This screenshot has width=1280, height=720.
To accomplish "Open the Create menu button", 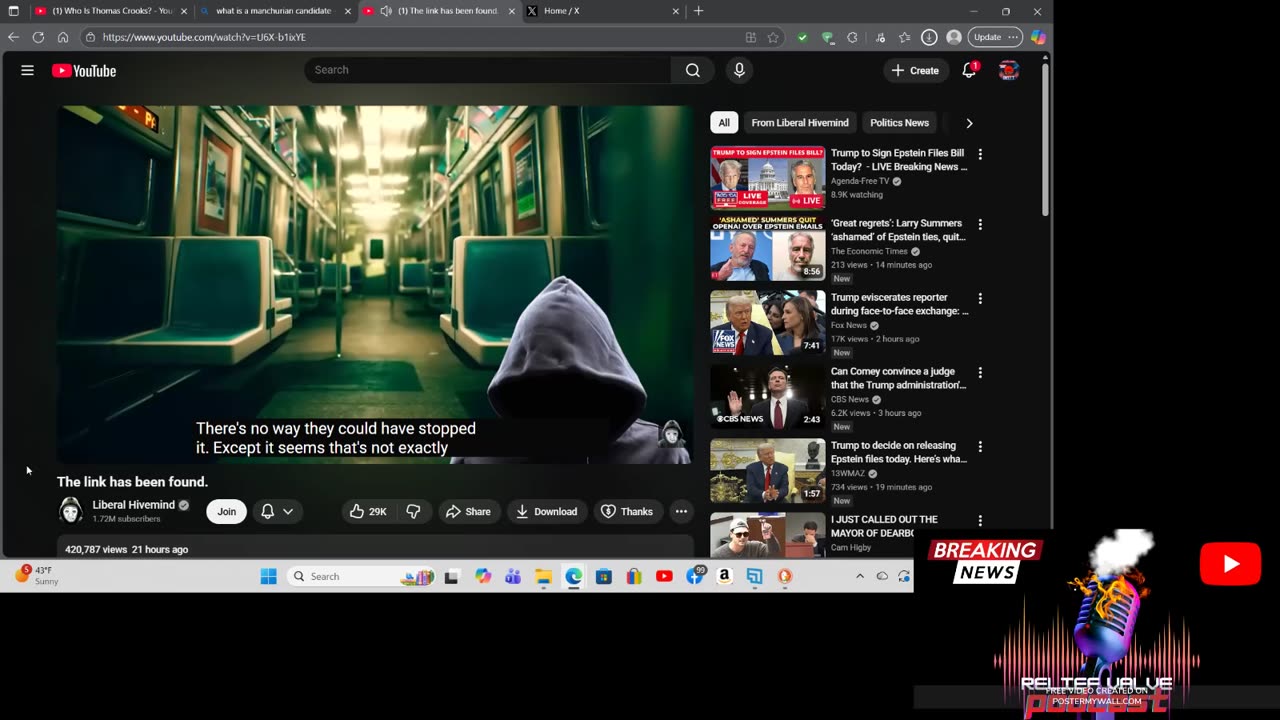I will [x=915, y=70].
